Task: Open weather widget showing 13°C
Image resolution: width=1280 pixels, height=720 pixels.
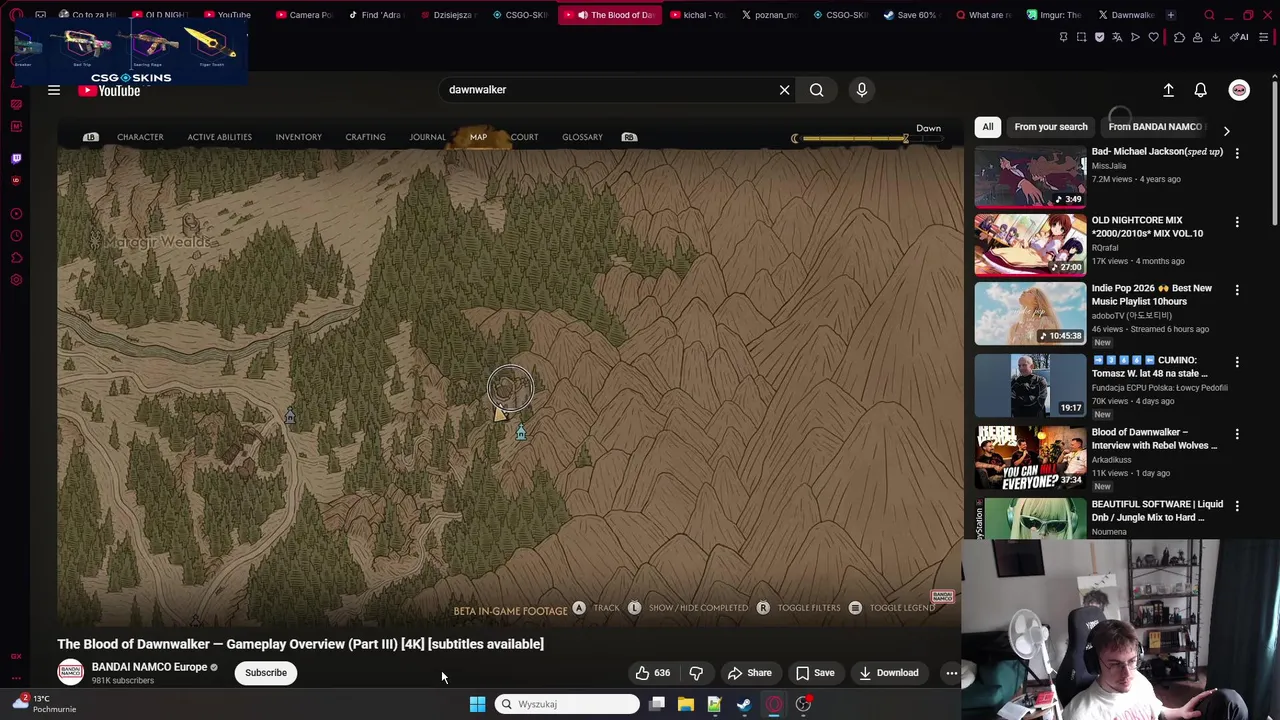Action: [45, 704]
